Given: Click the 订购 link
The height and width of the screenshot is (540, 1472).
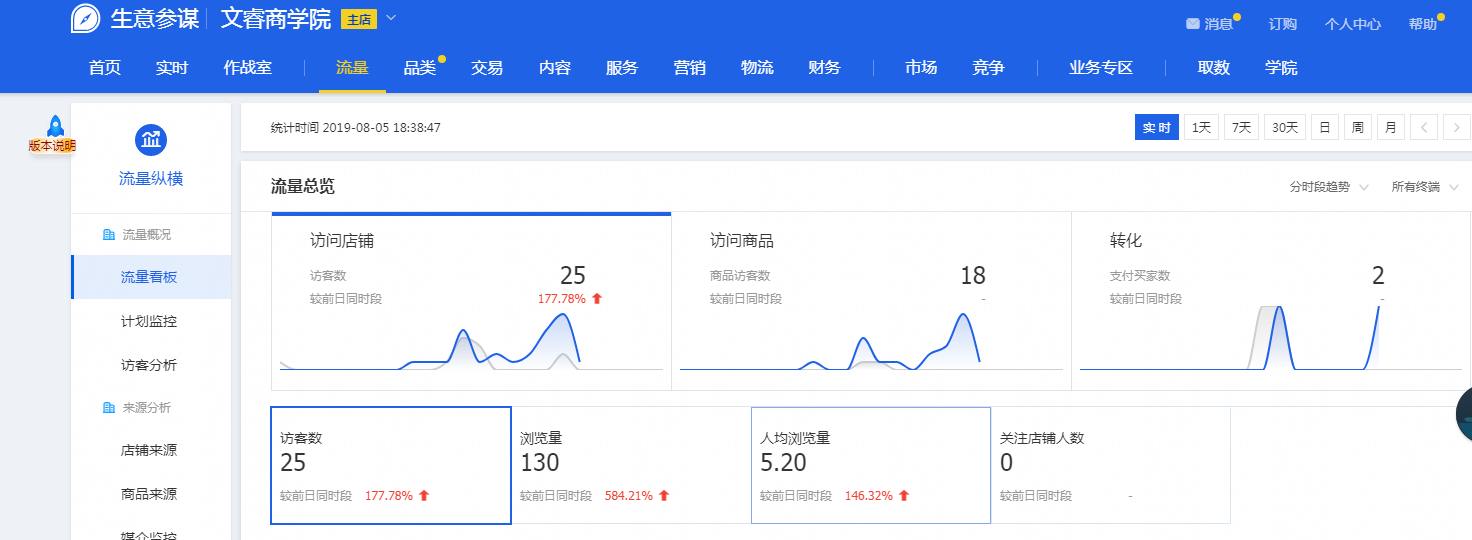Looking at the screenshot, I should (1283, 24).
